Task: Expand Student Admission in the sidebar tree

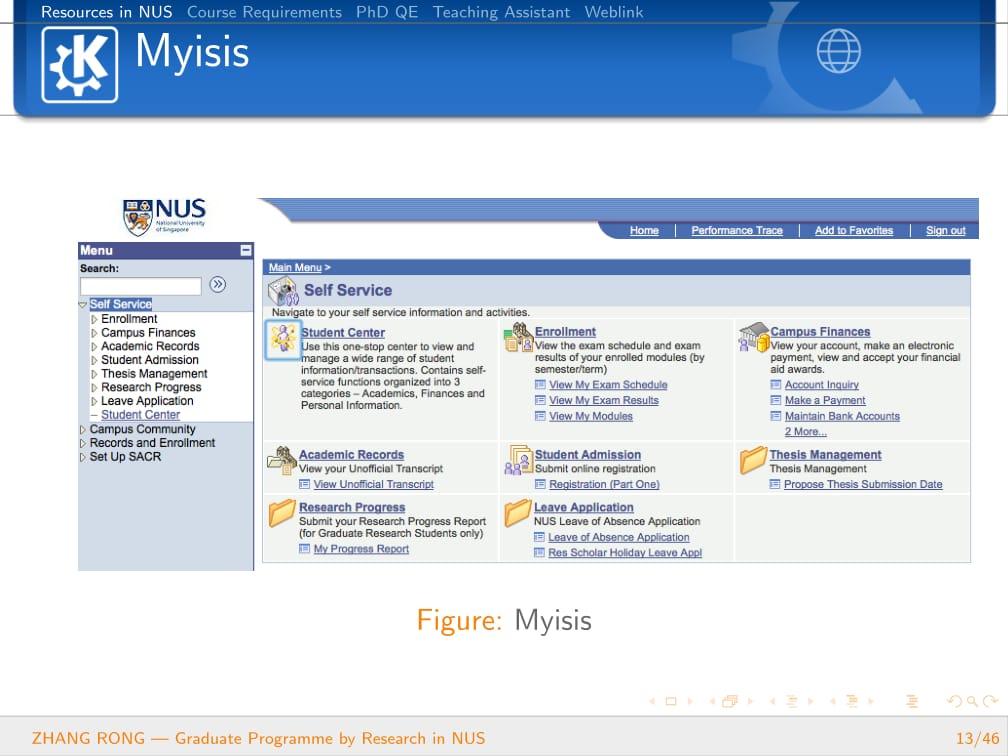Action: pyautogui.click(x=94, y=360)
